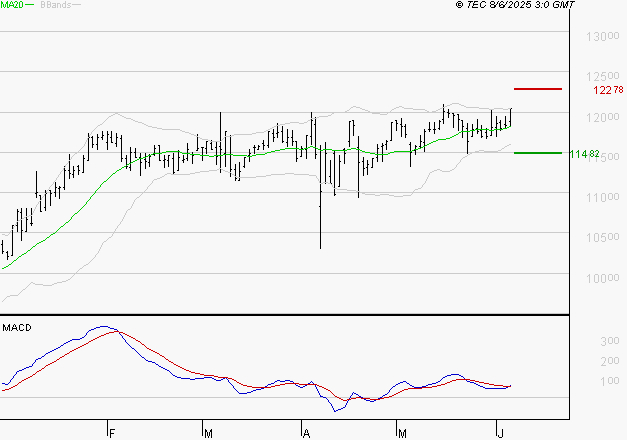Screen dimensions: 627x440
Task: Click the A month marker on time axis
Action: pyautogui.click(x=306, y=434)
